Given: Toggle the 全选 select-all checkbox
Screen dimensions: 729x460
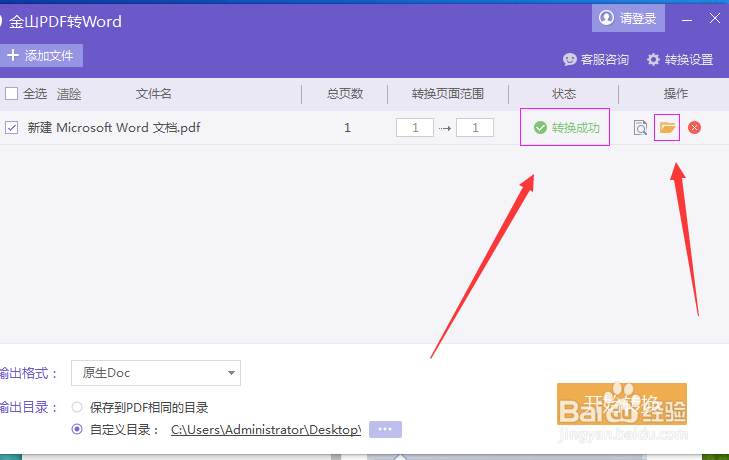Looking at the screenshot, I should click(12, 93).
